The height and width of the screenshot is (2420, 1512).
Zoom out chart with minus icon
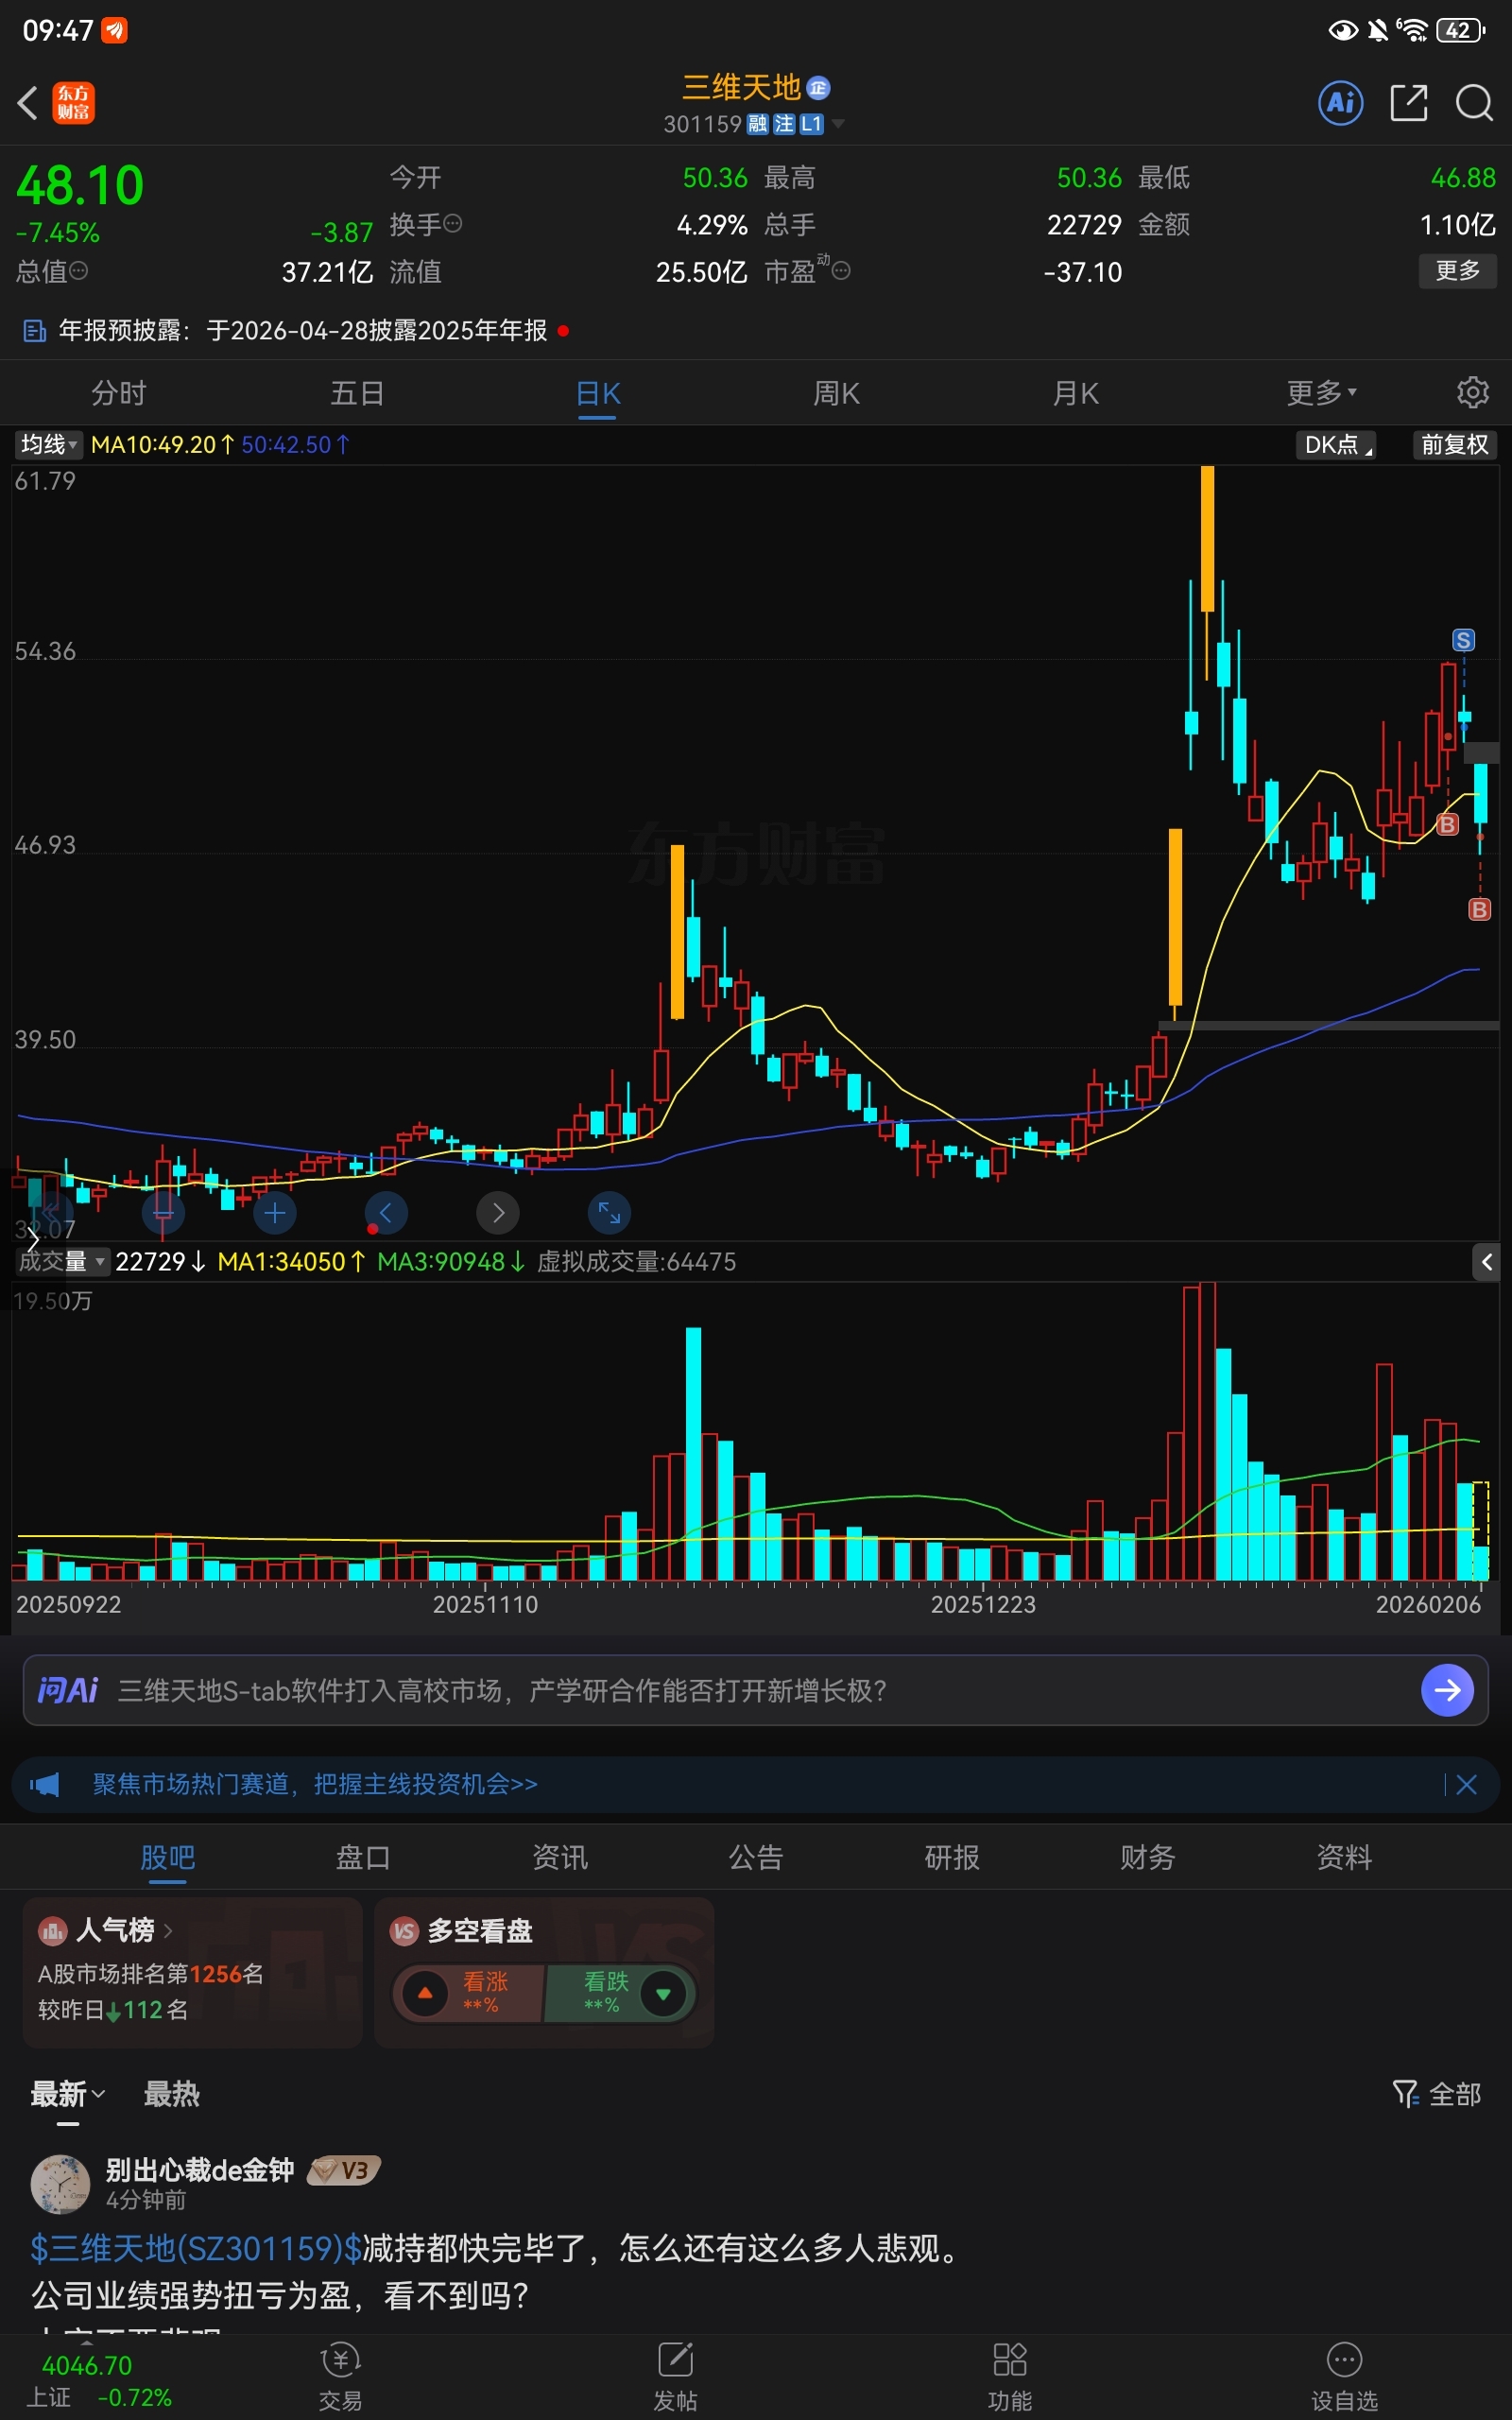163,1213
